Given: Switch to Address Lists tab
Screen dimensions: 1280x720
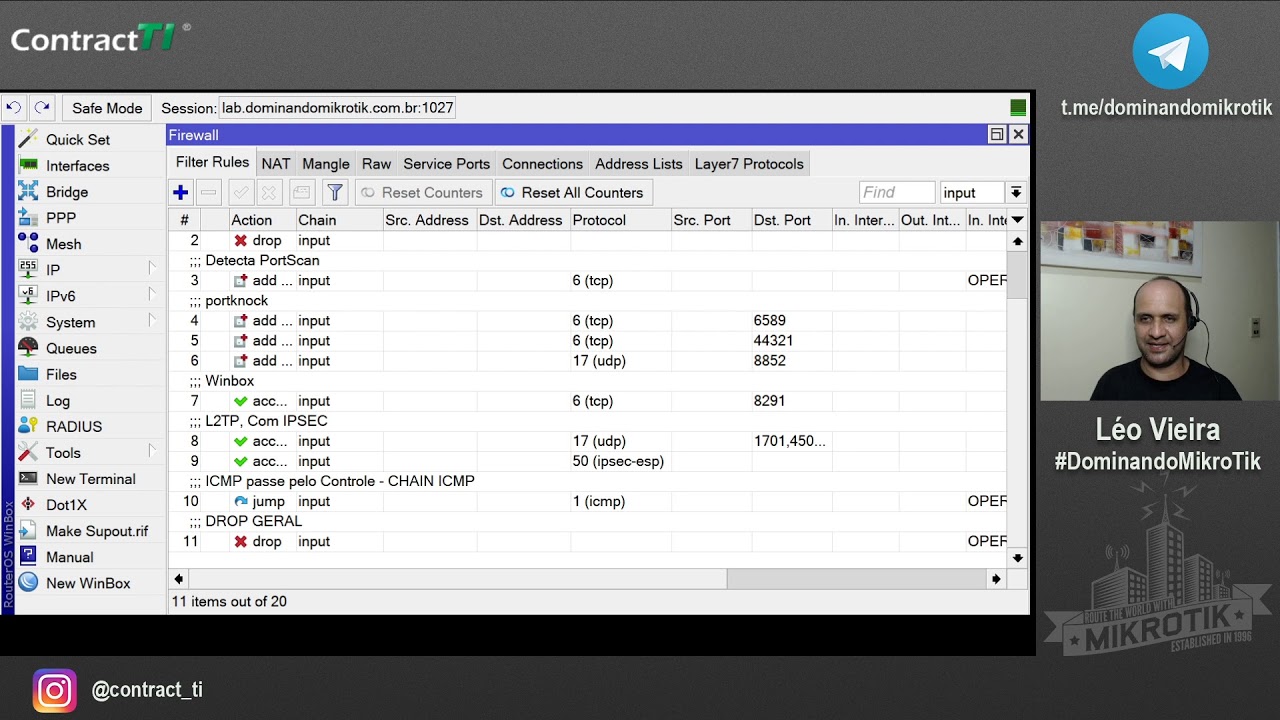Looking at the screenshot, I should pyautogui.click(x=639, y=164).
